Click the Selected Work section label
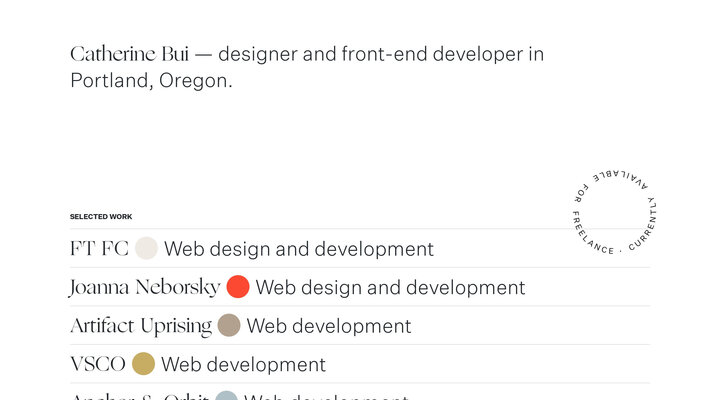This screenshot has width=720, height=400. (101, 216)
